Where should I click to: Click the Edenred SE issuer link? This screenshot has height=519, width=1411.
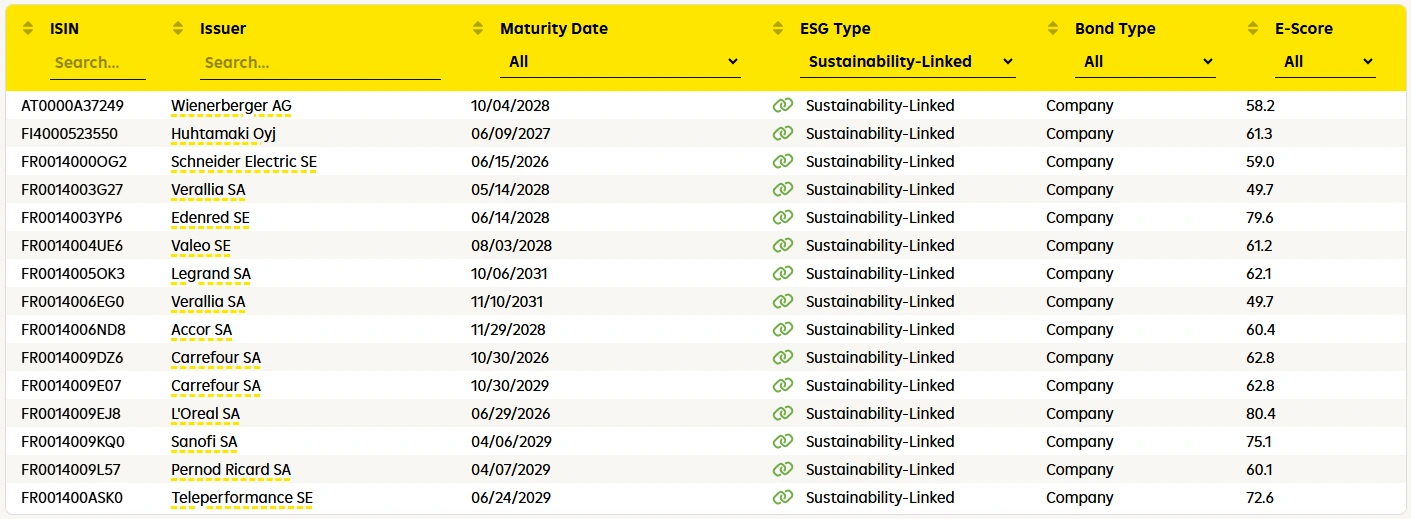pyautogui.click(x=210, y=218)
